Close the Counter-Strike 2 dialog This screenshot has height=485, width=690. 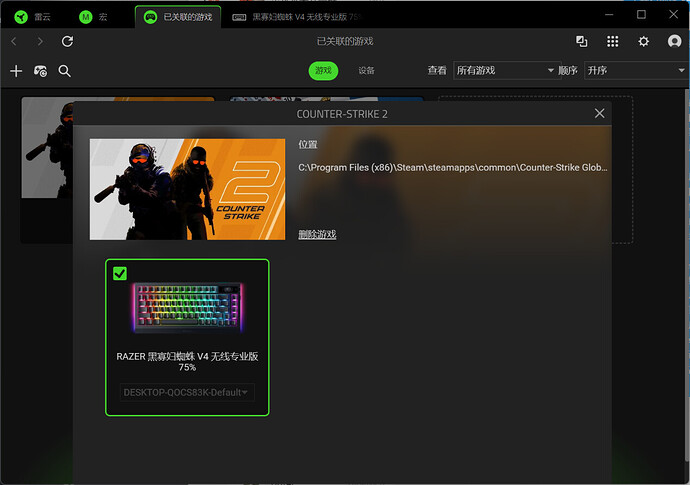[600, 113]
